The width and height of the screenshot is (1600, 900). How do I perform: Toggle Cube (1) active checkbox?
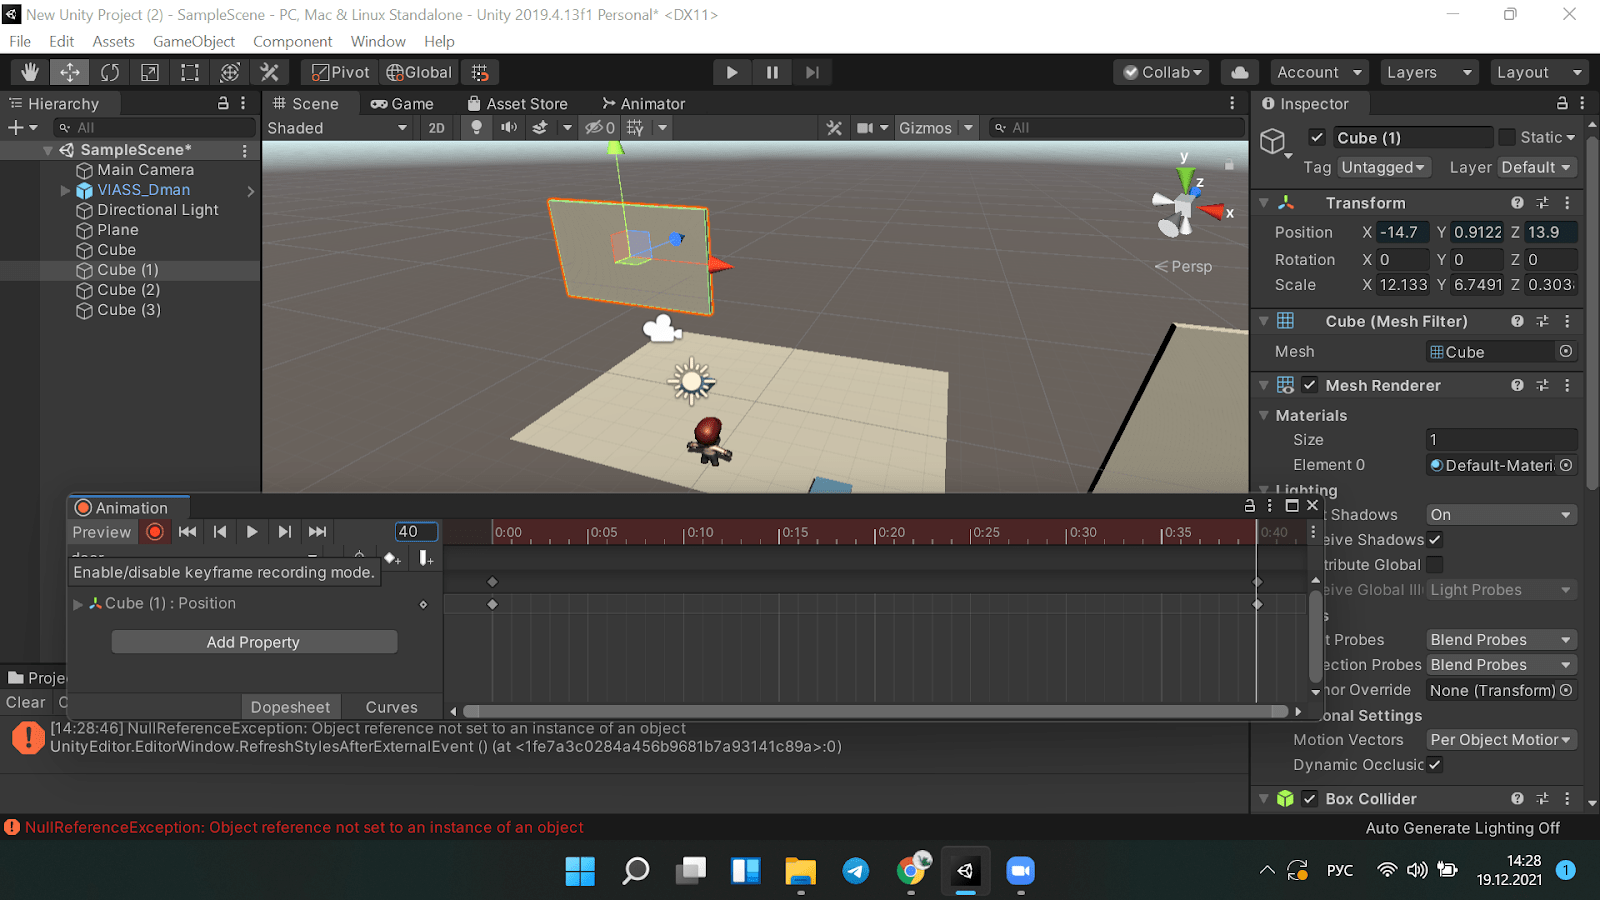1317,137
